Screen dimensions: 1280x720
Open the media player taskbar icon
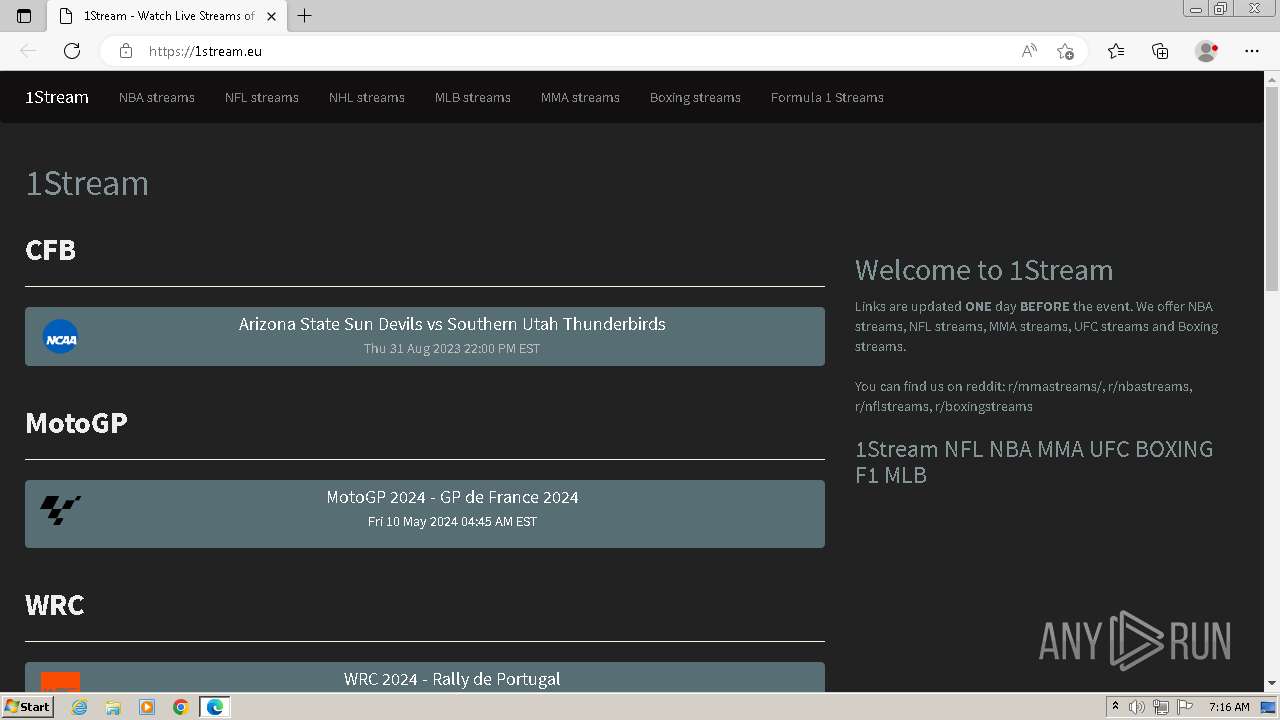pyautogui.click(x=147, y=707)
